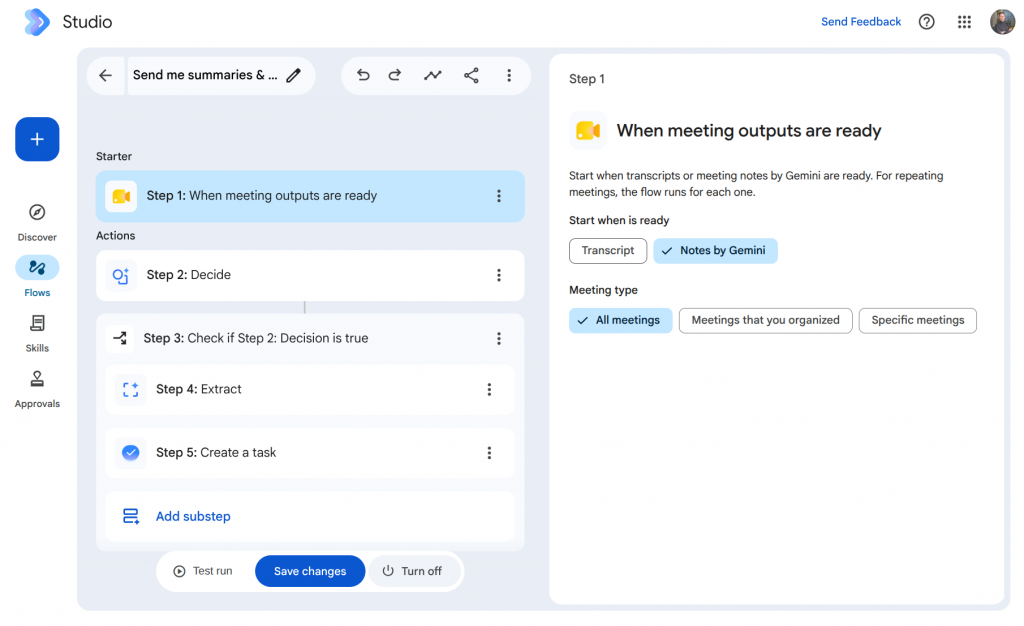Click the 'Starter' section label

click(114, 157)
